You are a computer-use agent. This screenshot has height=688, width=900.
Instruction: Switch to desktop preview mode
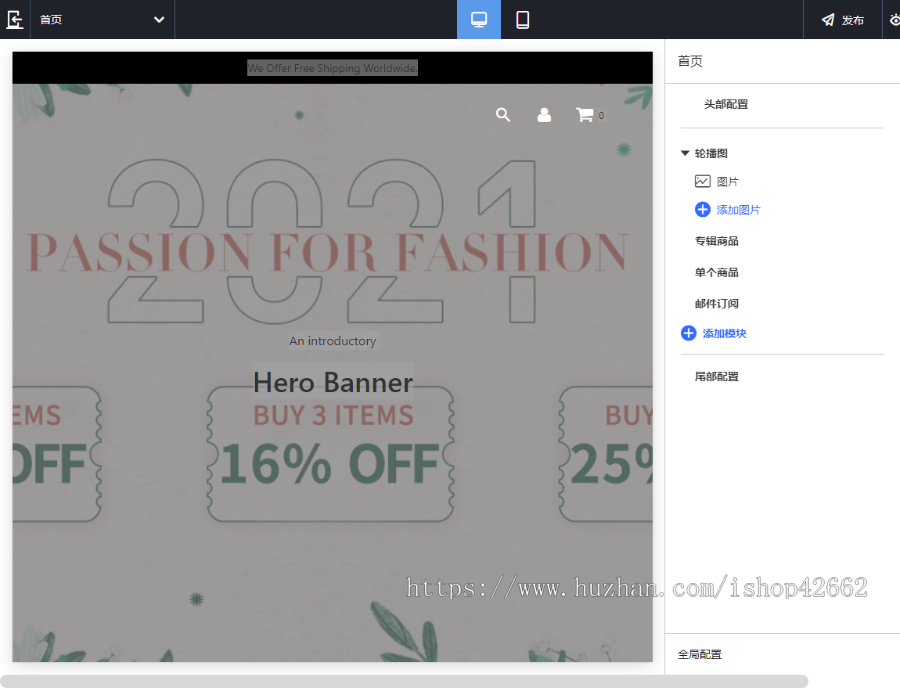pyautogui.click(x=479, y=20)
